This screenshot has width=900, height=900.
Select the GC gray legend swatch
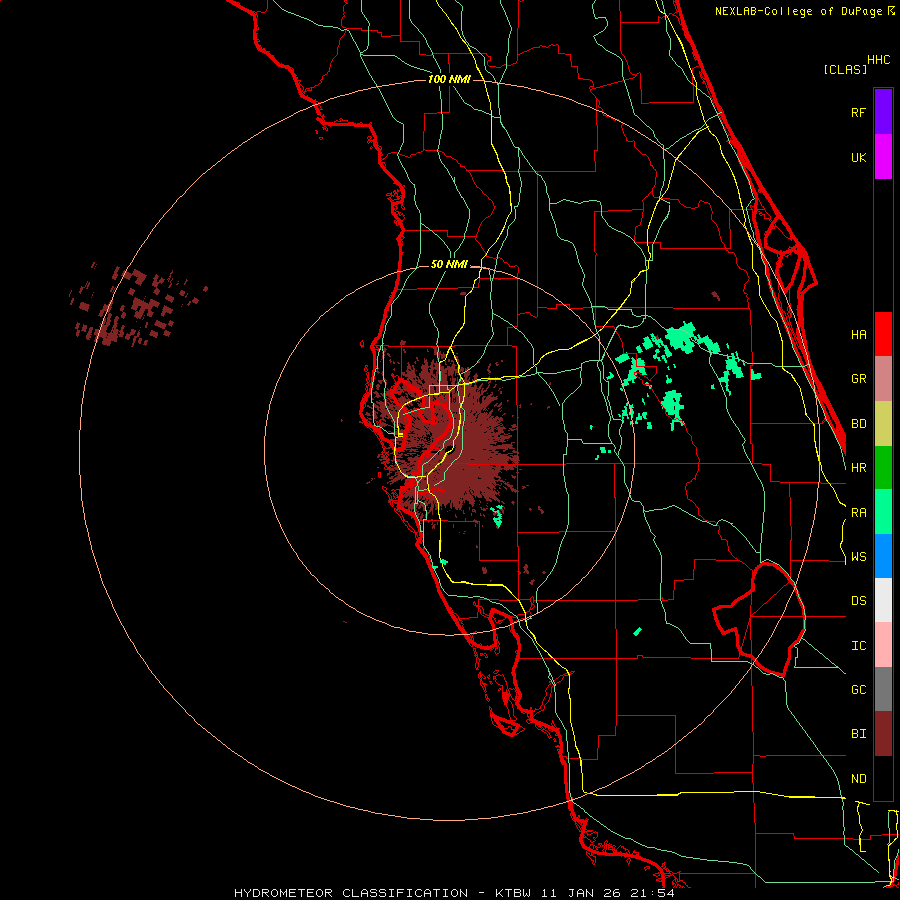[x=883, y=689]
